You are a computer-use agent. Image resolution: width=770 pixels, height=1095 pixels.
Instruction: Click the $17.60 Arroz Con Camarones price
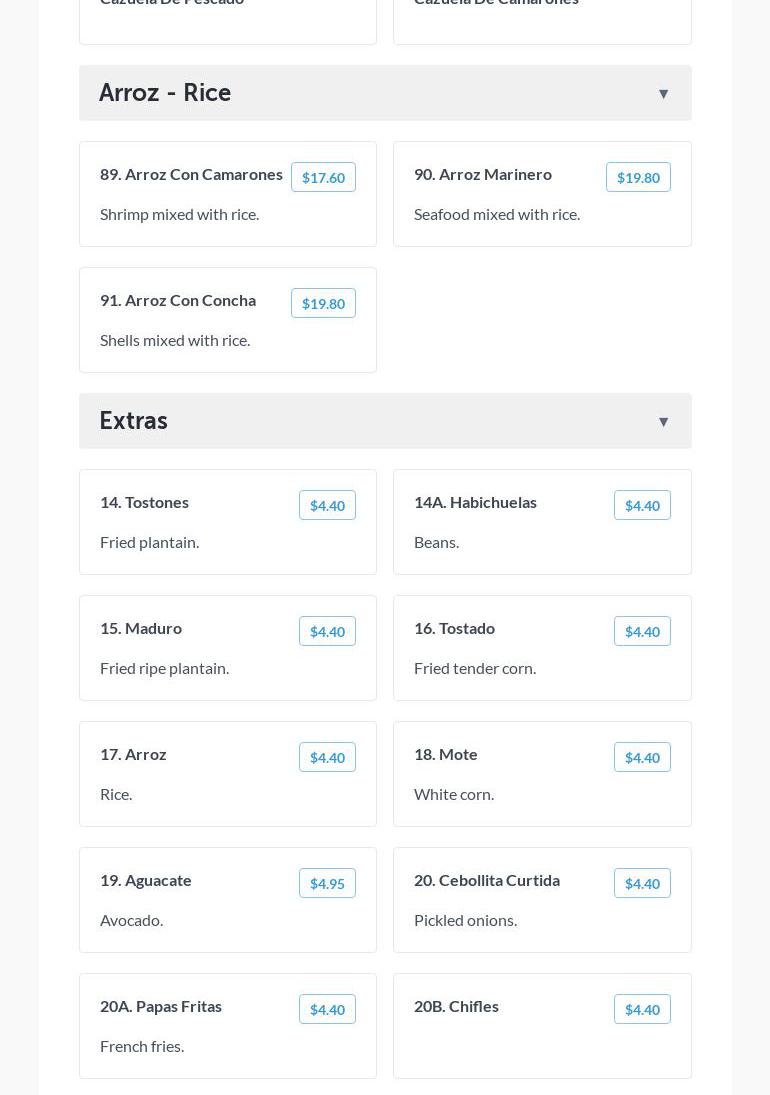point(323,178)
